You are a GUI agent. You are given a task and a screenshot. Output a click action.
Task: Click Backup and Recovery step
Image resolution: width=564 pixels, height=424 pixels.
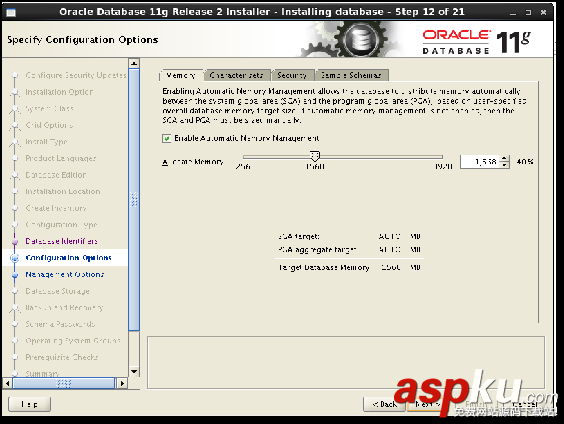coord(64,307)
